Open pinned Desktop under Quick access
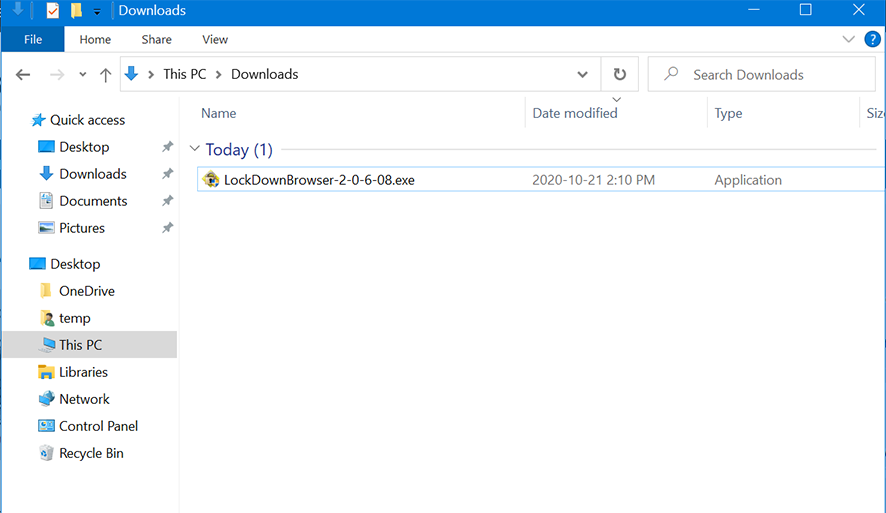Image resolution: width=886 pixels, height=513 pixels. pos(84,147)
